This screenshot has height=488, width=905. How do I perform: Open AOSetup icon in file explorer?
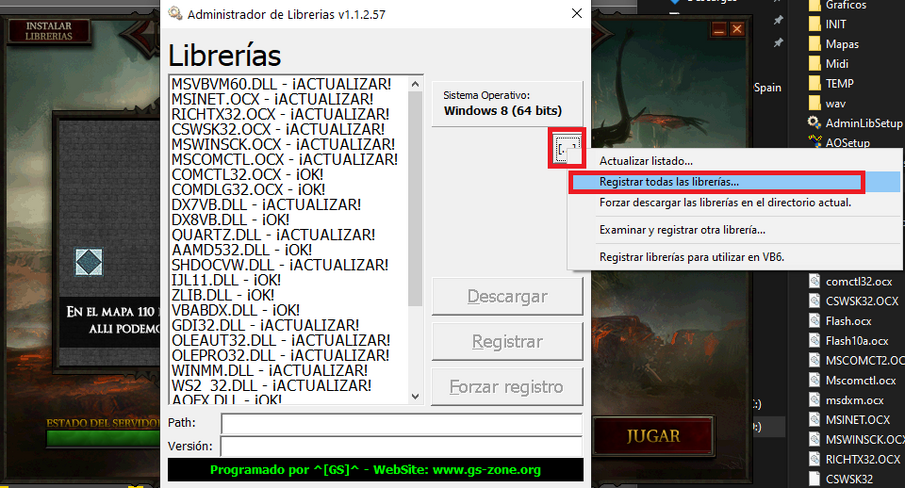814,142
